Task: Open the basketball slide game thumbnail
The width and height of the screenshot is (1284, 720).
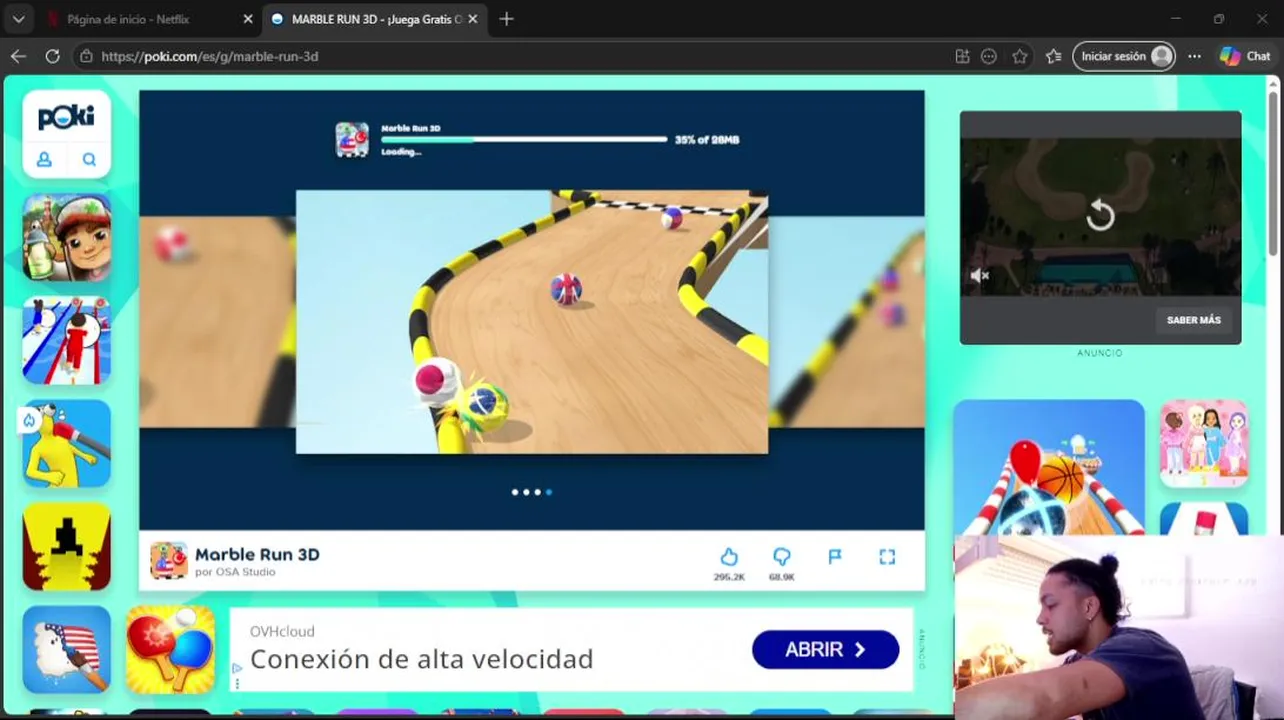Action: pos(1048,468)
